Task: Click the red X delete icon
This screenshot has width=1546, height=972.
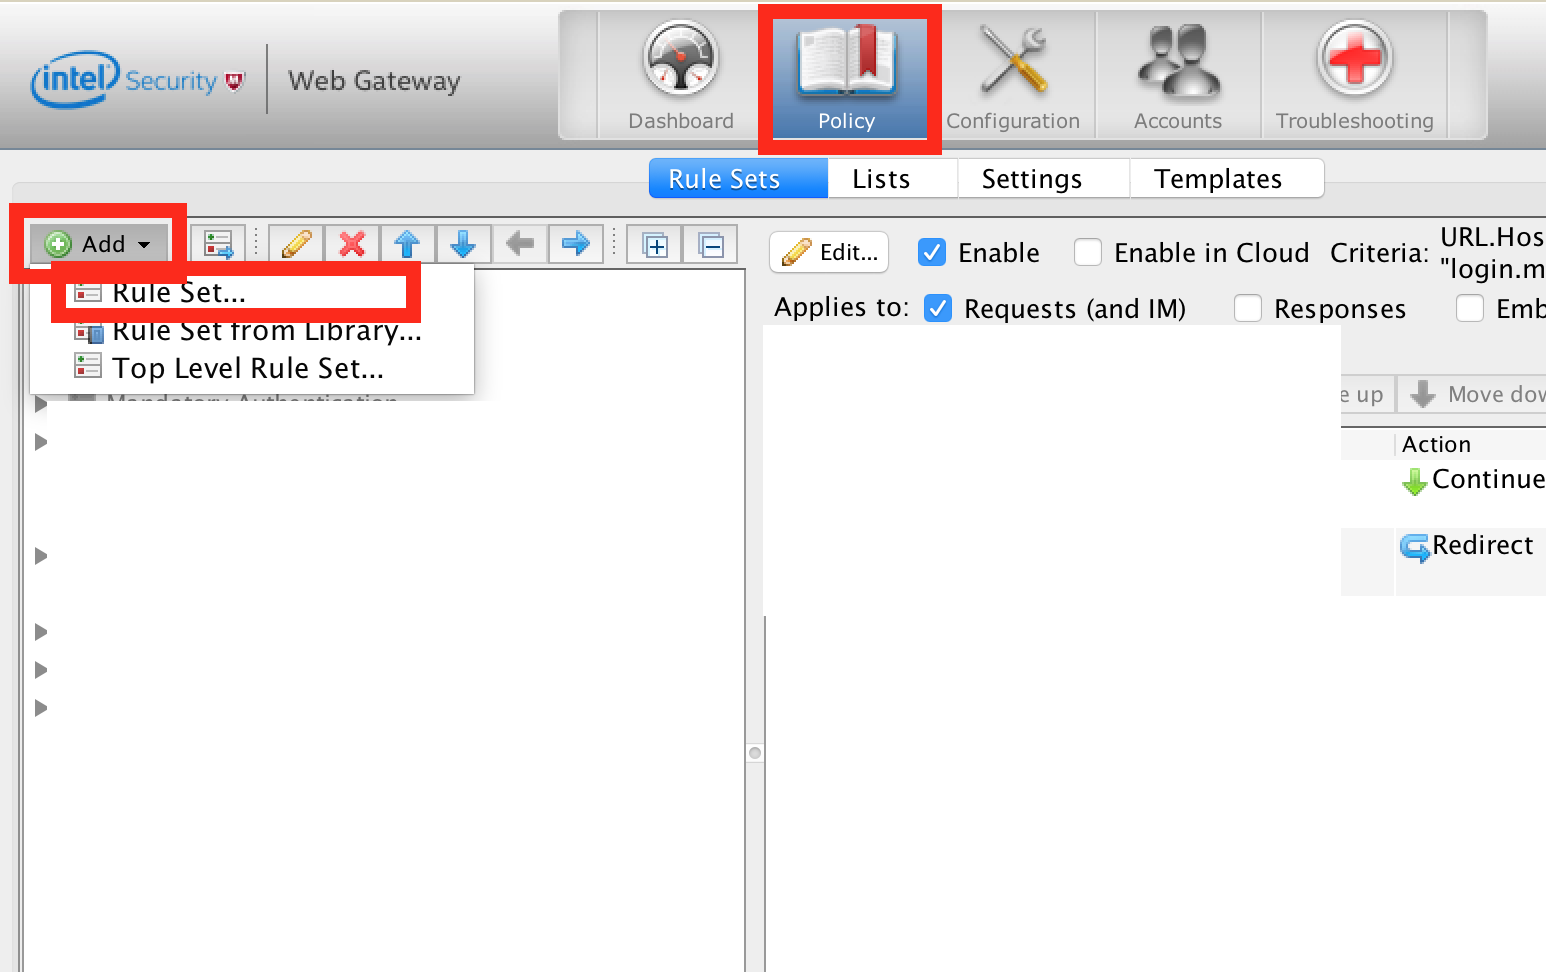Action: (x=352, y=244)
